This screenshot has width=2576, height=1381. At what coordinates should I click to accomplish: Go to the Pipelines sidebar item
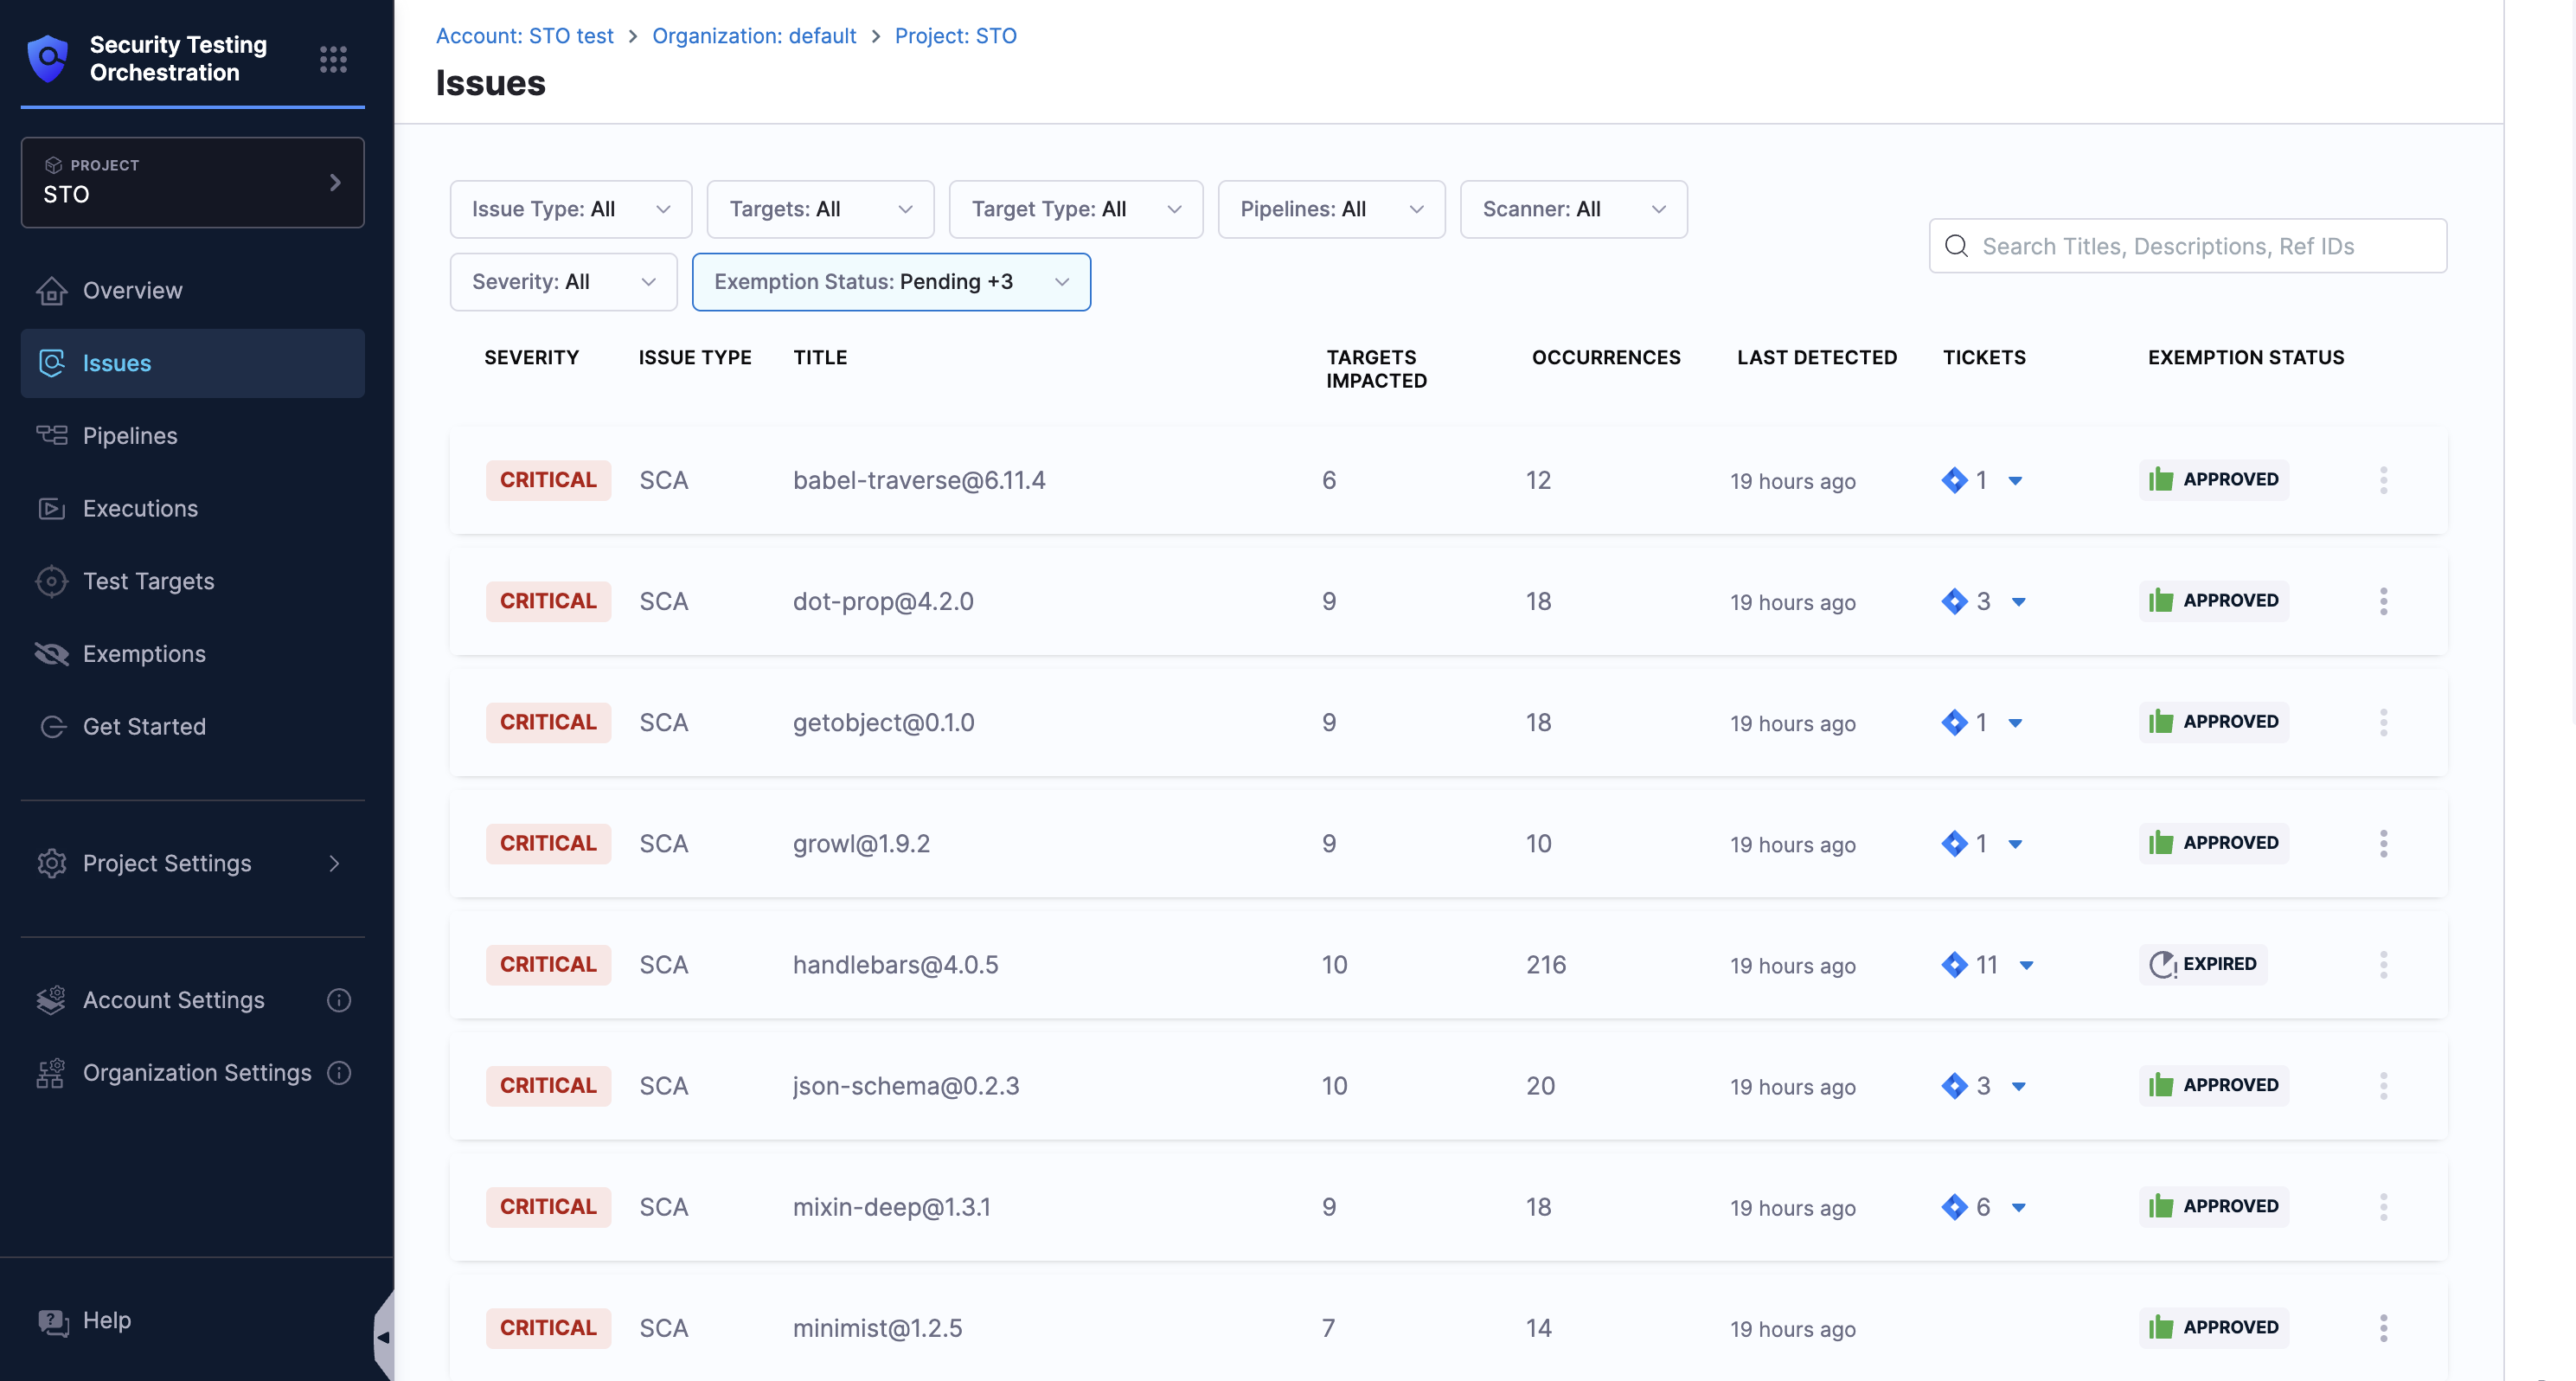pos(130,436)
